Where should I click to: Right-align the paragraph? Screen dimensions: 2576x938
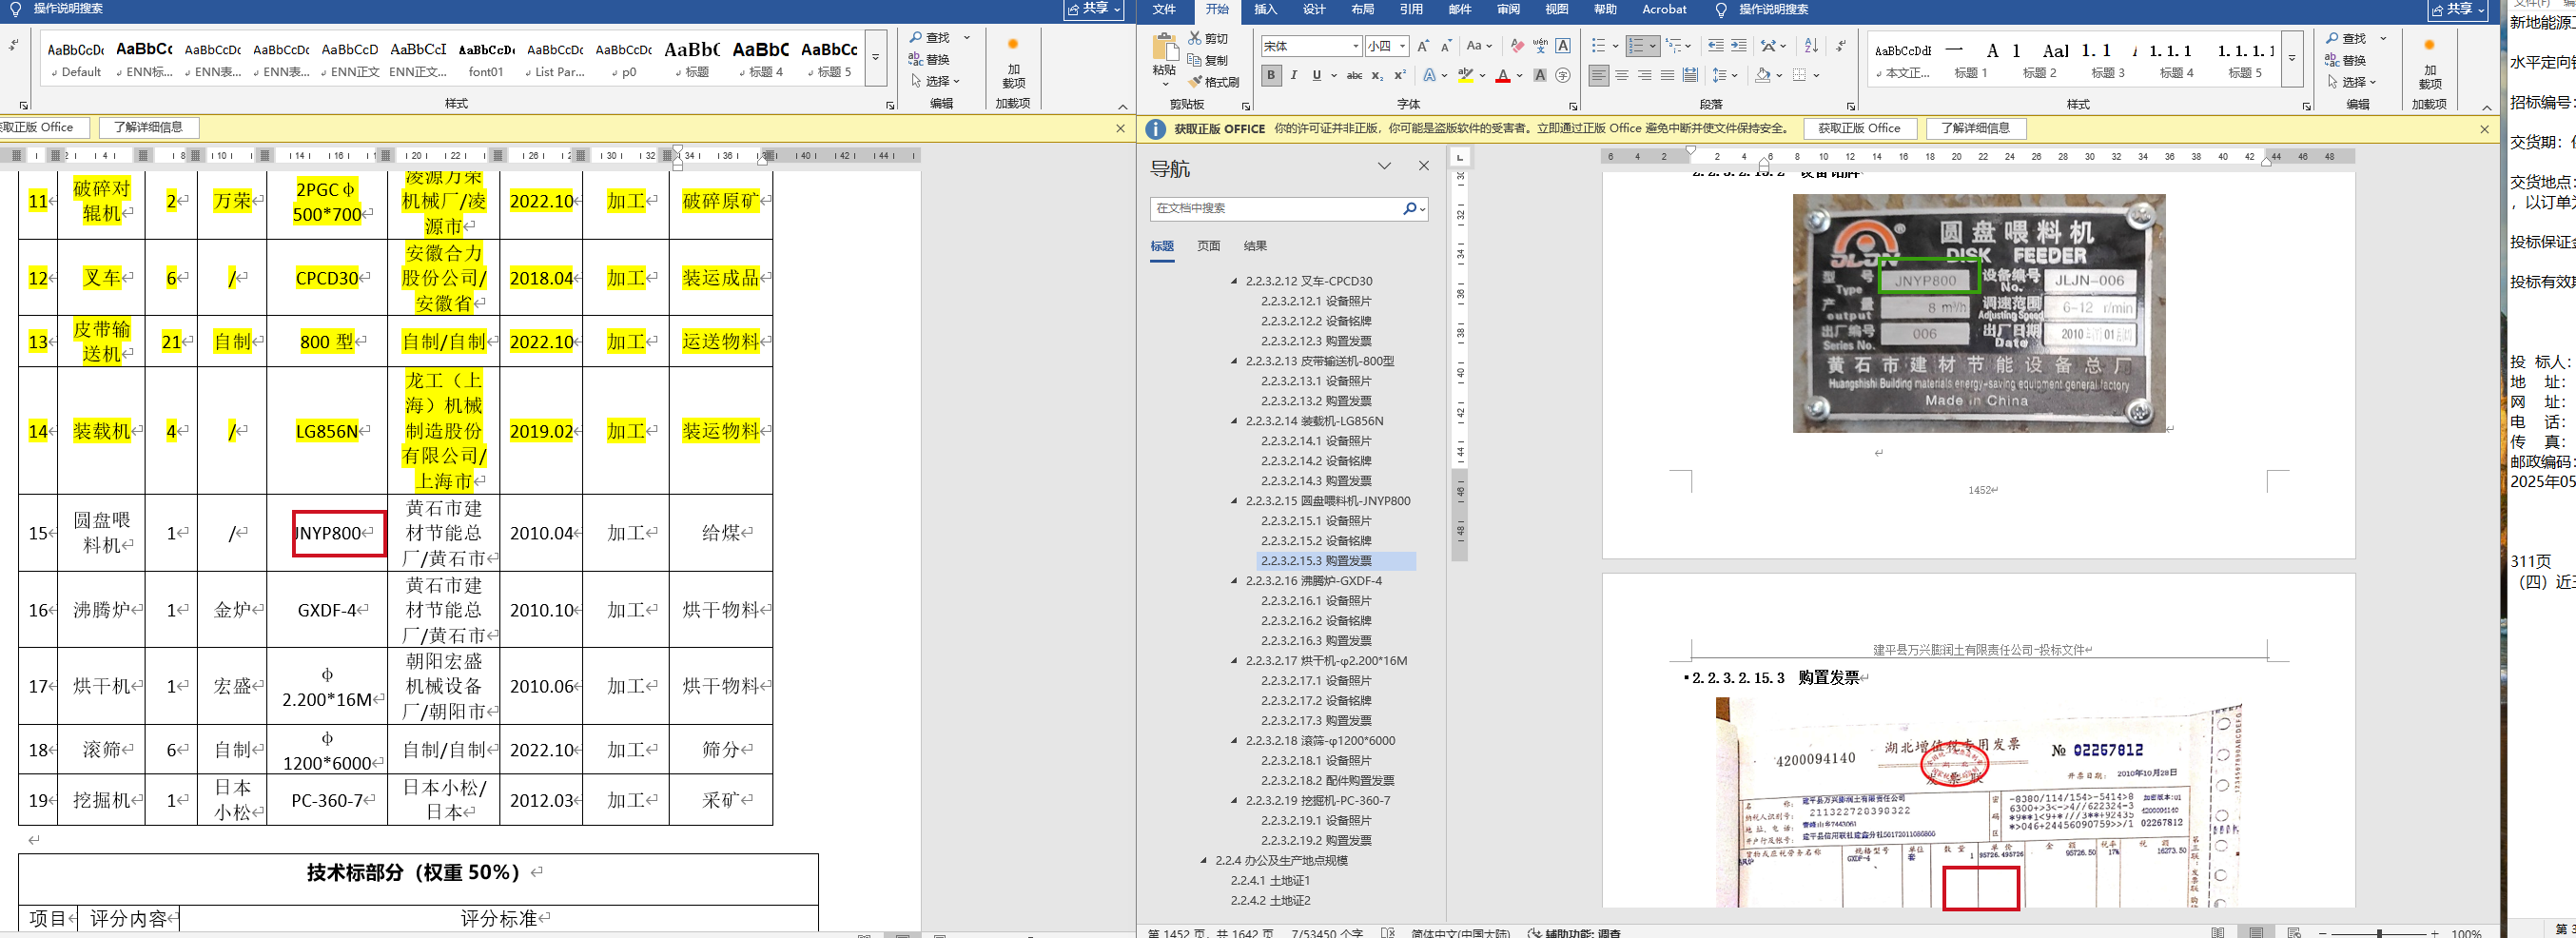pyautogui.click(x=1645, y=75)
